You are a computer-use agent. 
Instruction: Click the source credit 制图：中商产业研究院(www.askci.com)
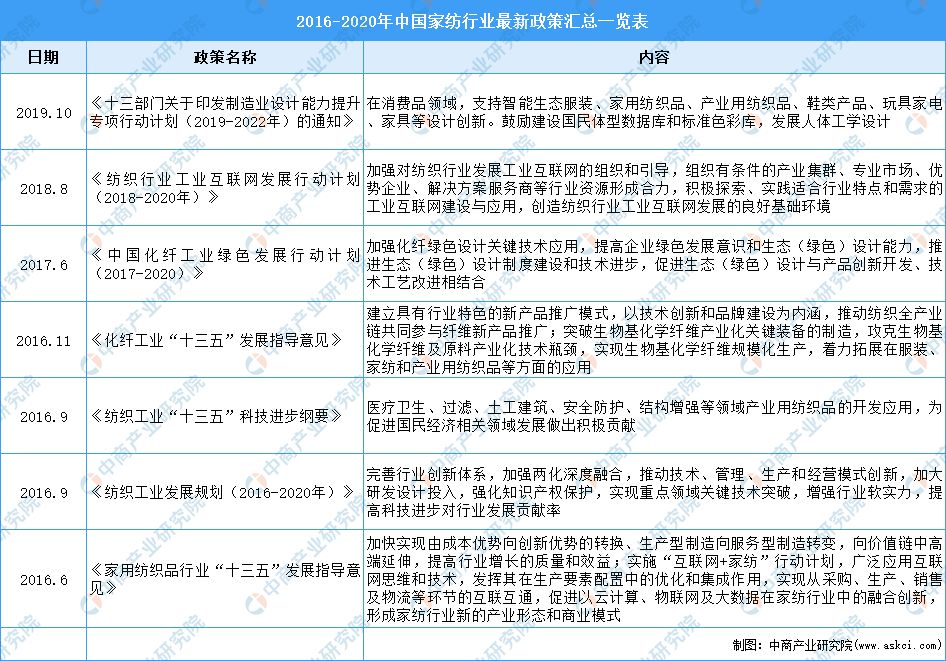pyautogui.click(x=837, y=645)
